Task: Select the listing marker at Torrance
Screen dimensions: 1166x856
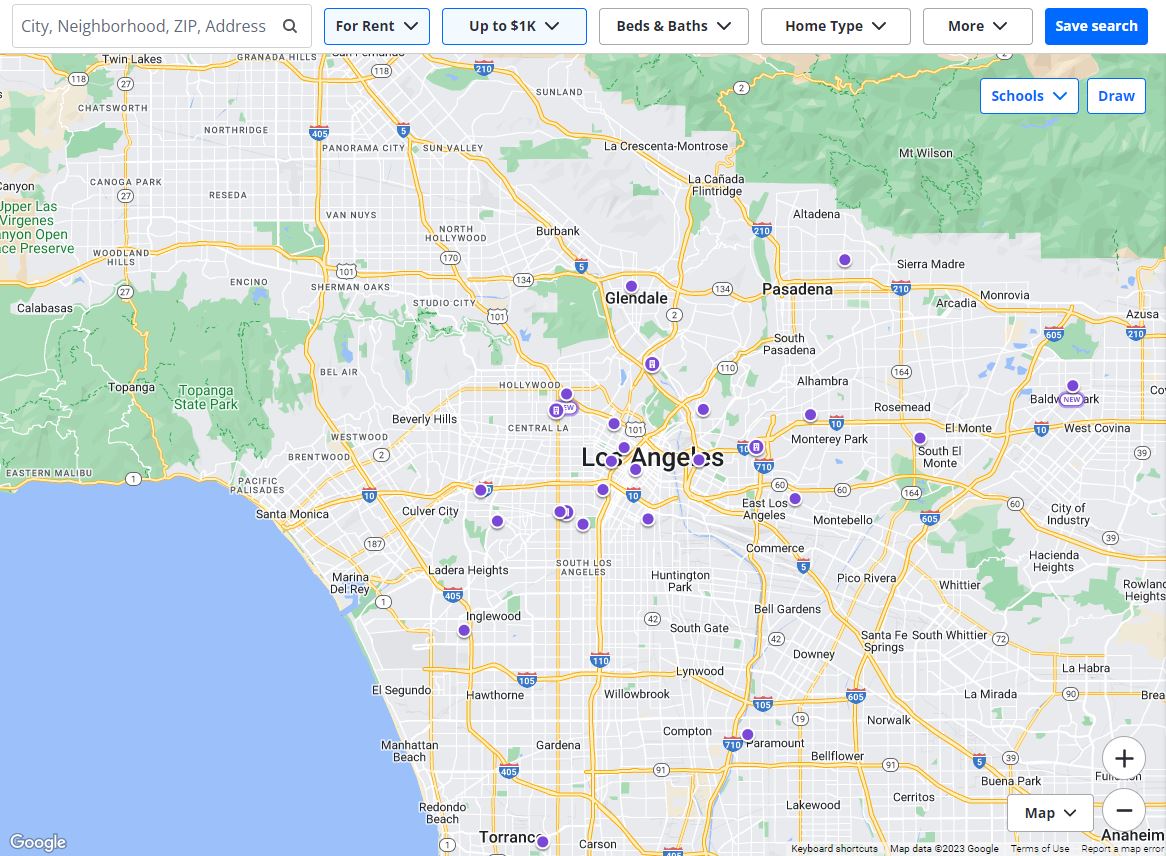Action: [543, 842]
